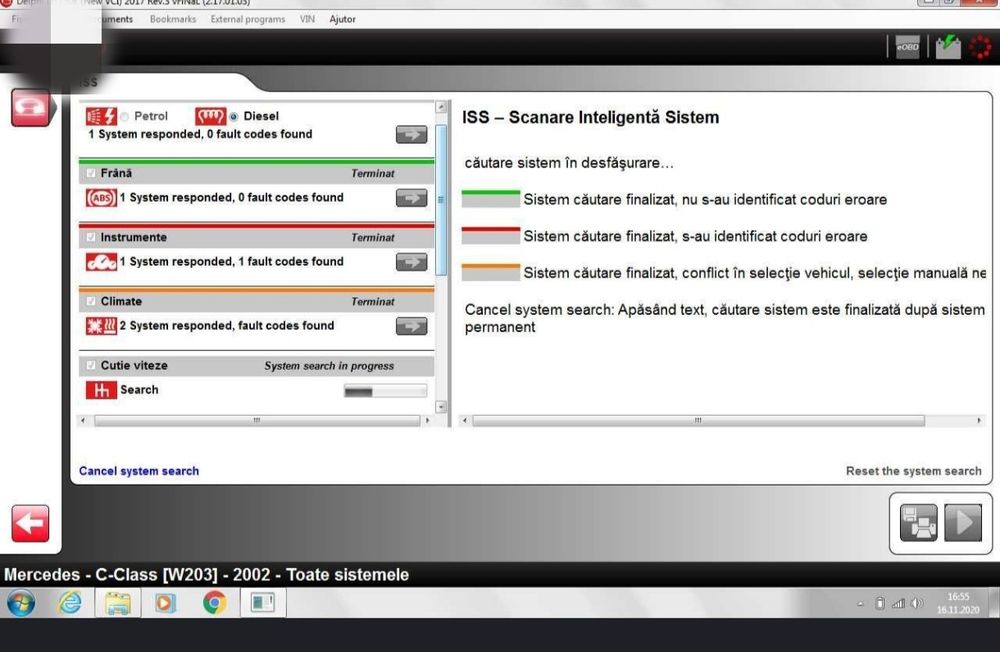1000x652 pixels.
Task: Click the red legend color swatch
Action: tap(490, 235)
